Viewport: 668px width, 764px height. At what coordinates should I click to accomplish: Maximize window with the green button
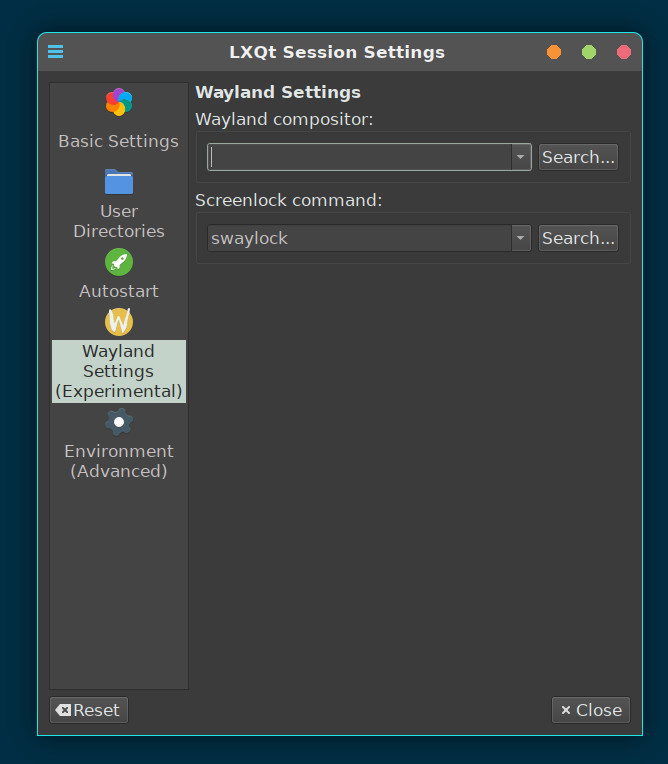pos(589,52)
